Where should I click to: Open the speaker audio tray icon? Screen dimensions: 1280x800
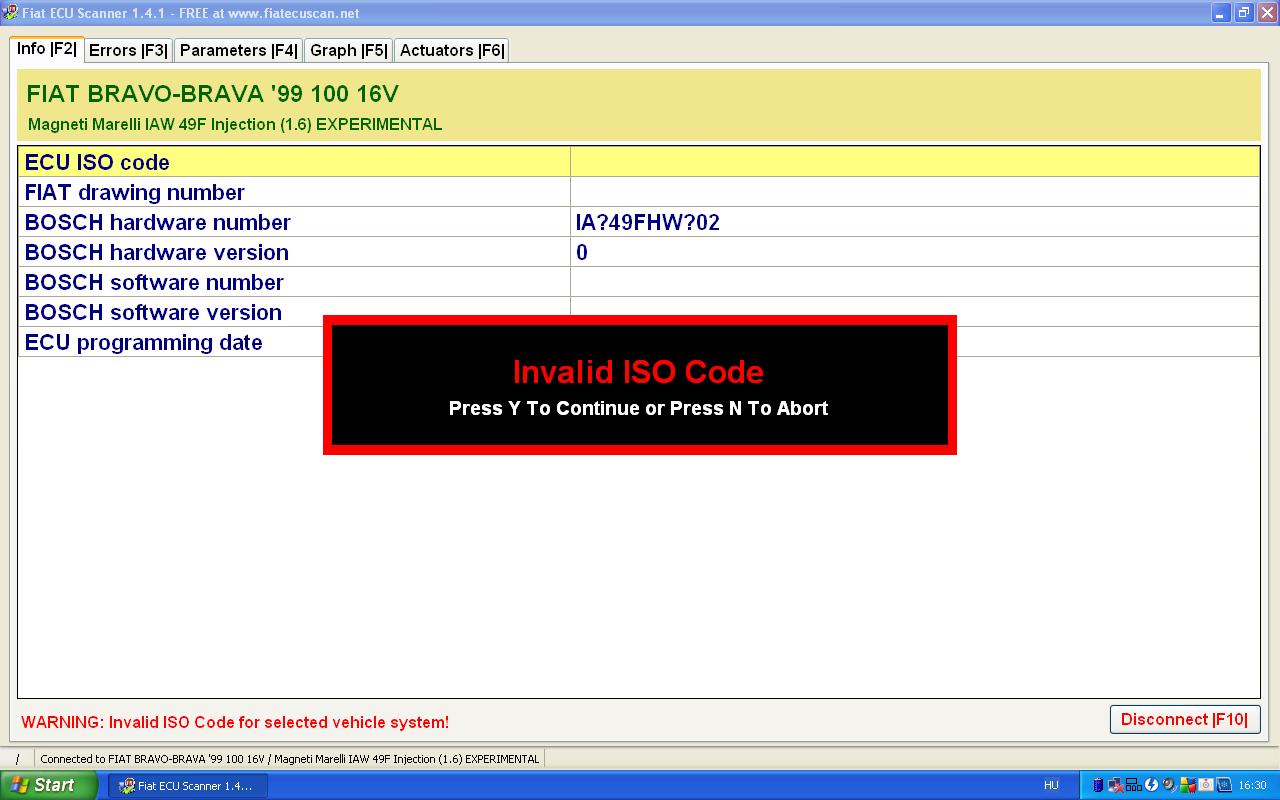(x=1168, y=786)
